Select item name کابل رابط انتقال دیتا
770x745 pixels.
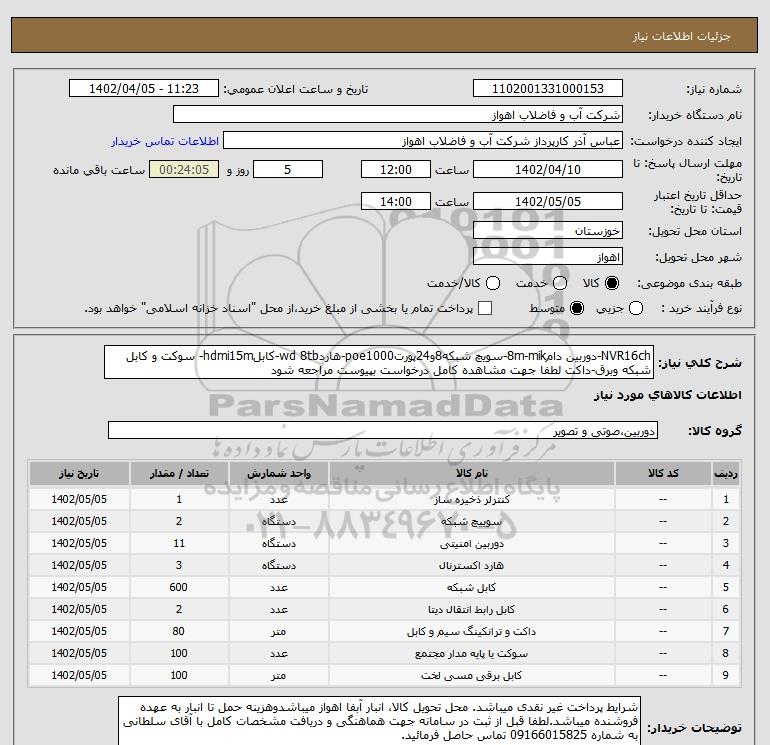coord(471,609)
